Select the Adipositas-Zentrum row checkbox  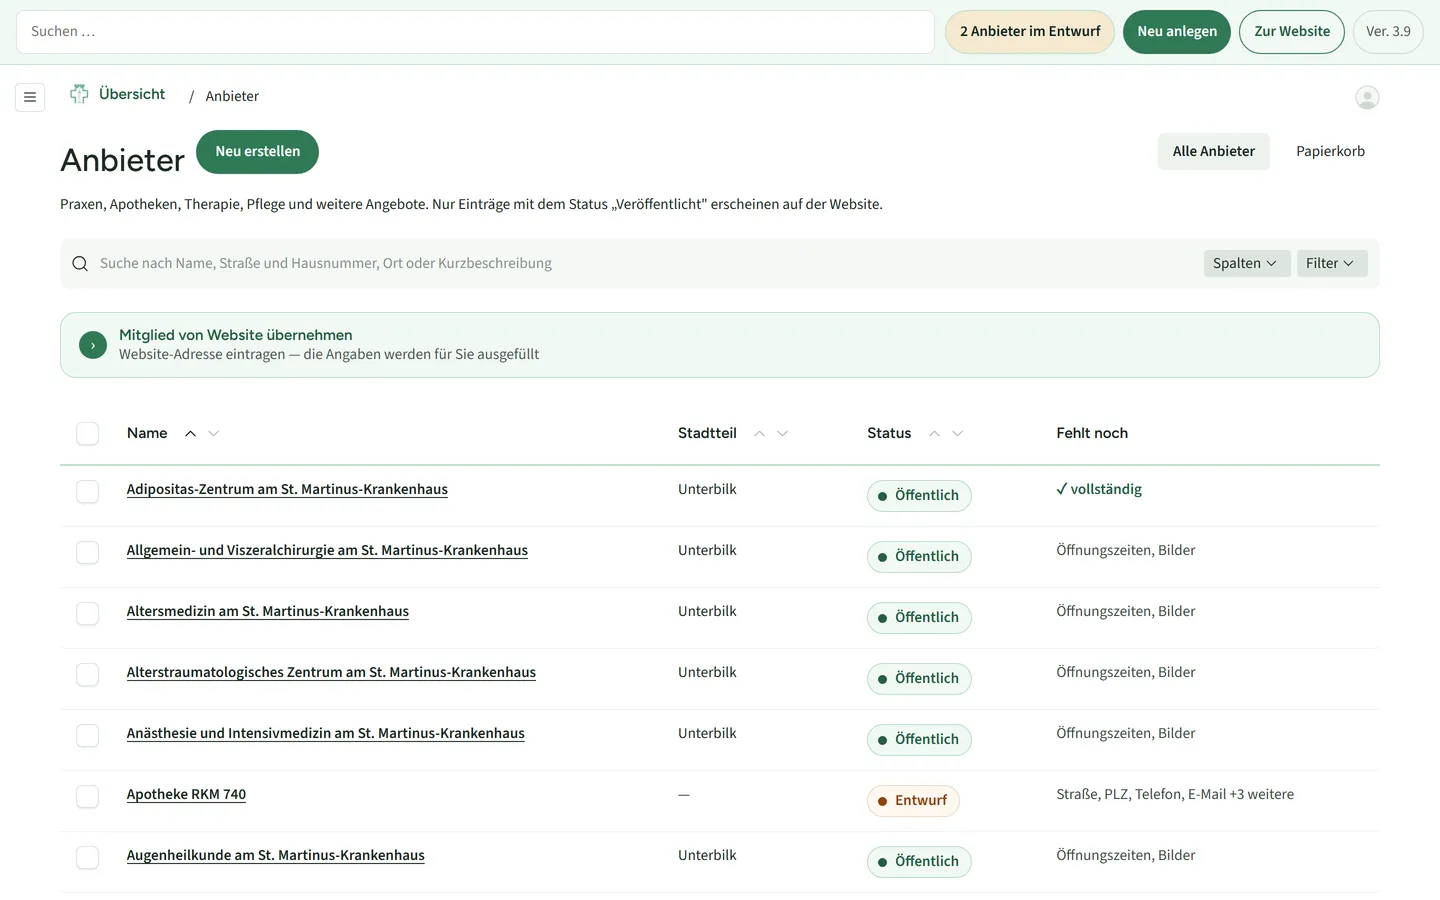[88, 491]
